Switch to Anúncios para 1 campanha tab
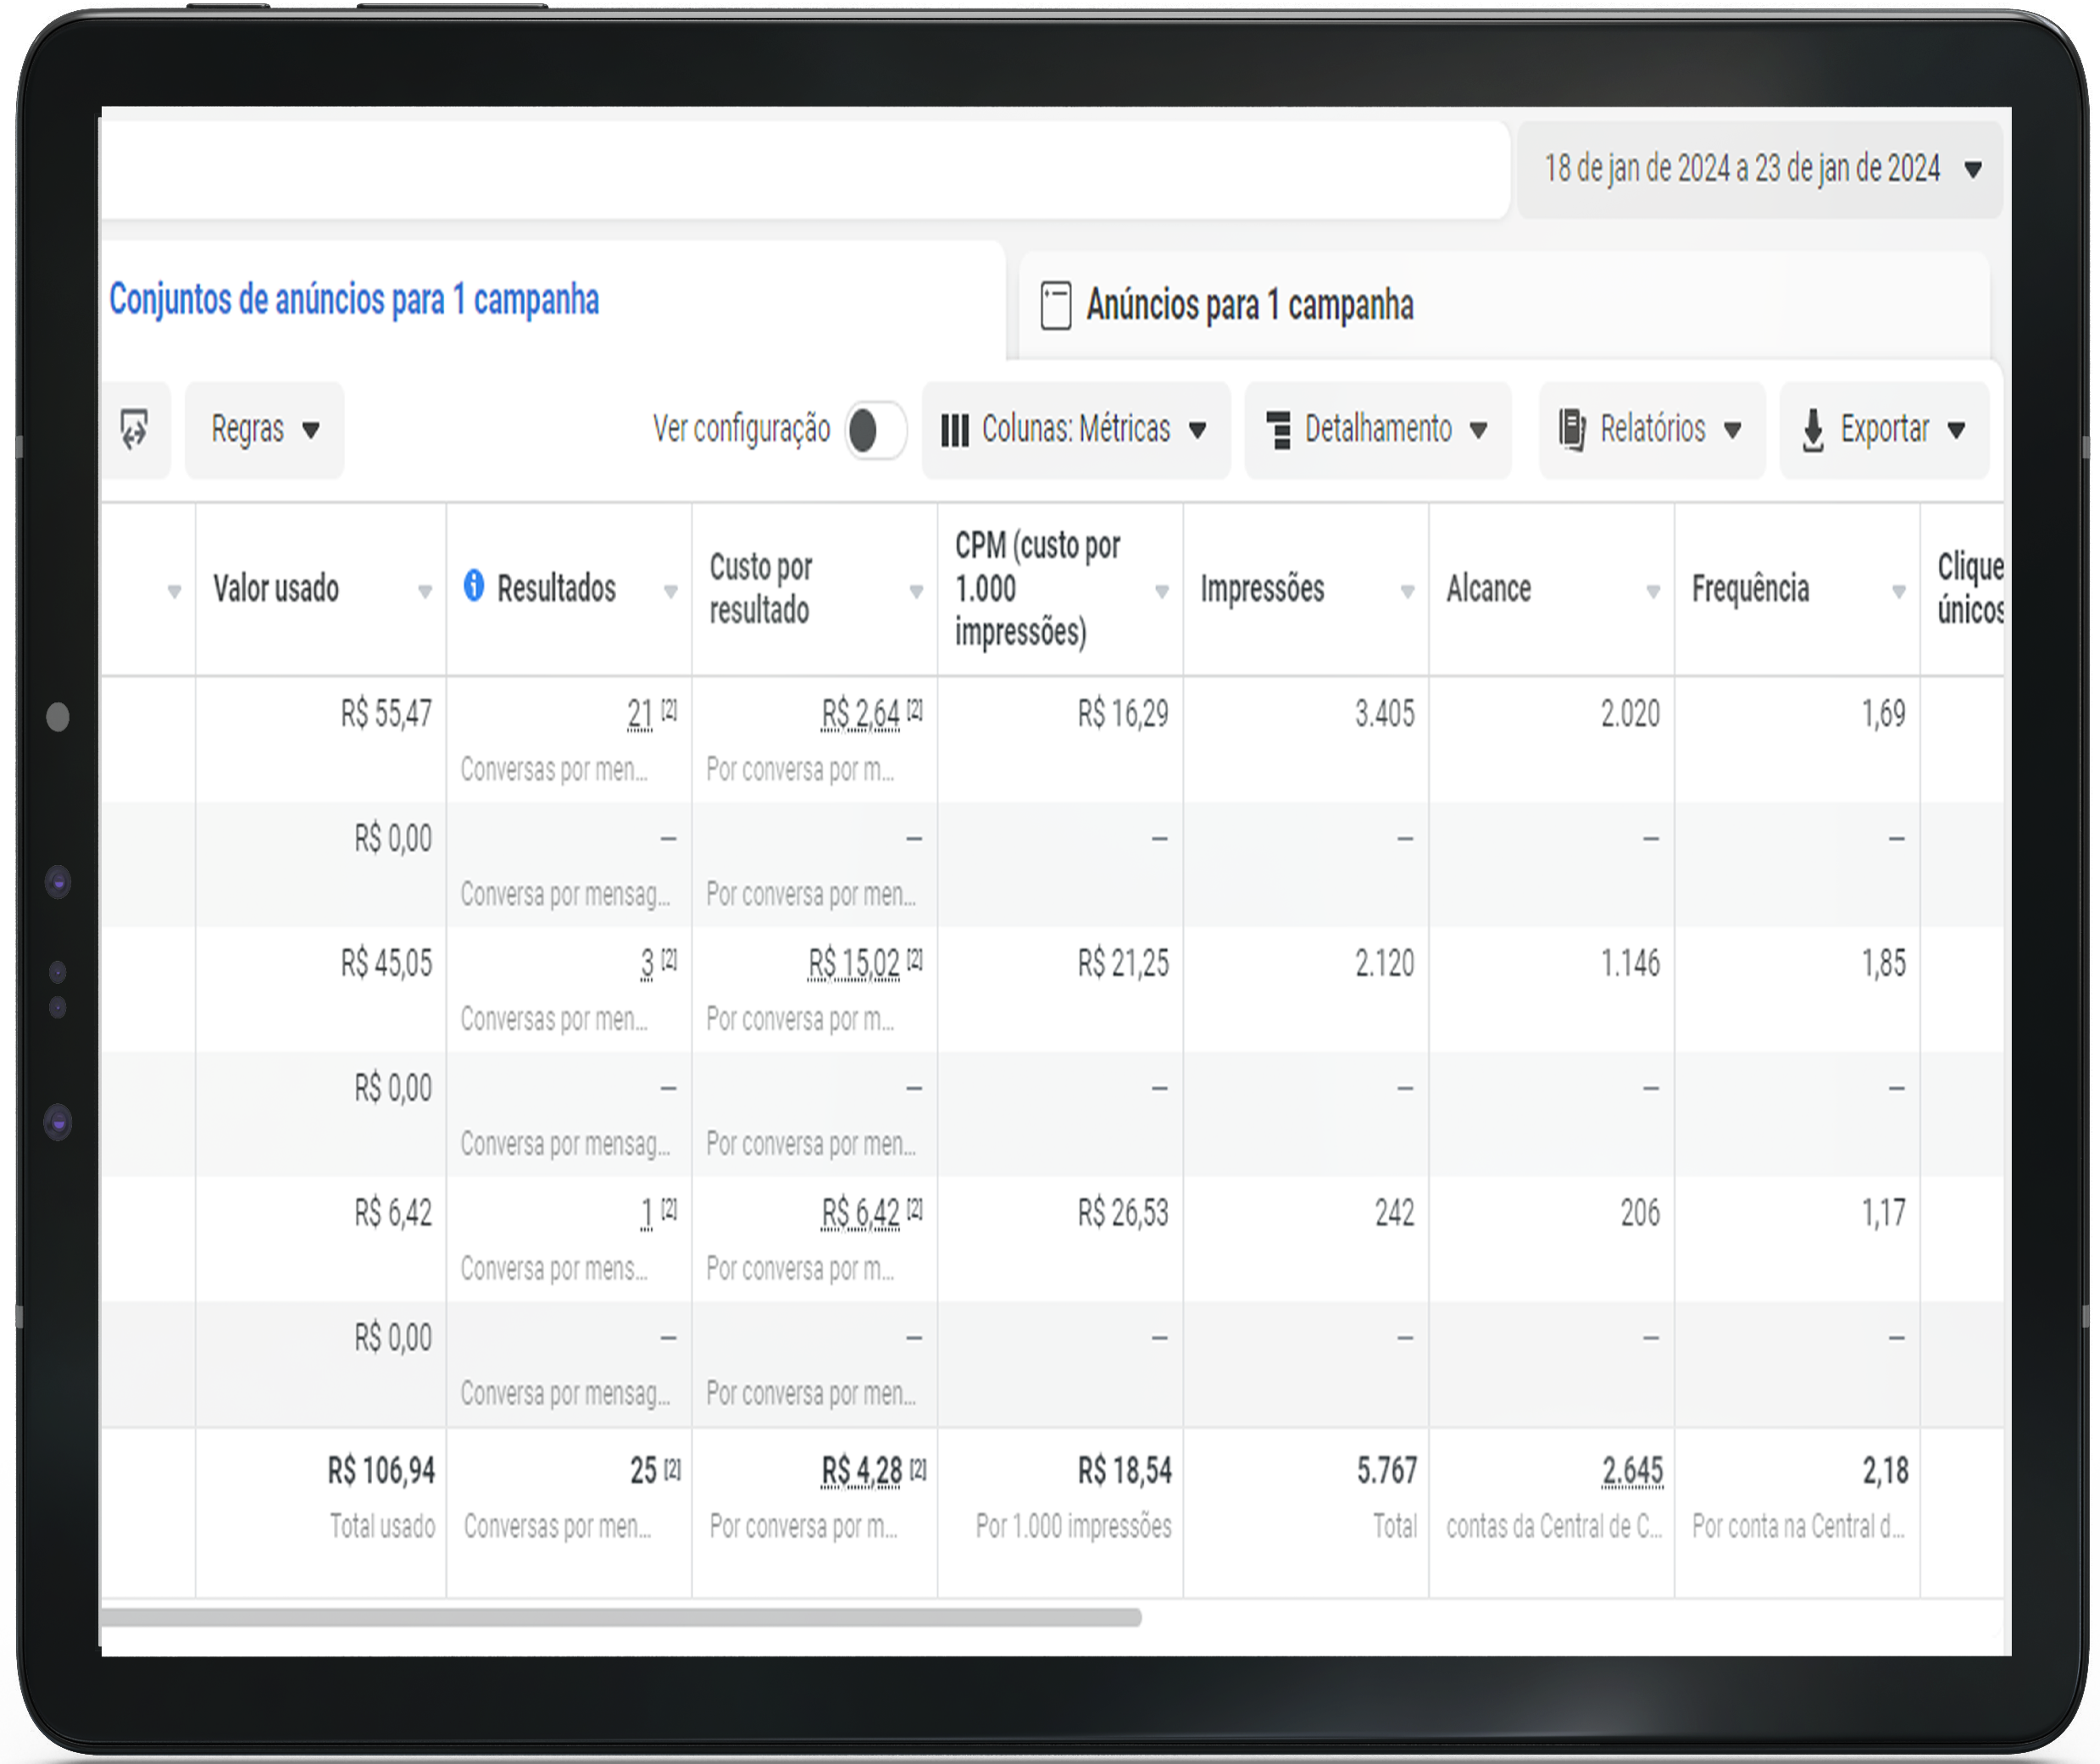This screenshot has height=1764, width=2100. tap(1249, 305)
